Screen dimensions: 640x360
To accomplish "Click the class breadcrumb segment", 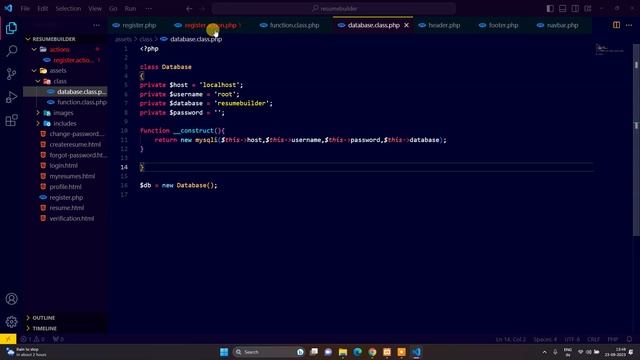I will (145, 39).
